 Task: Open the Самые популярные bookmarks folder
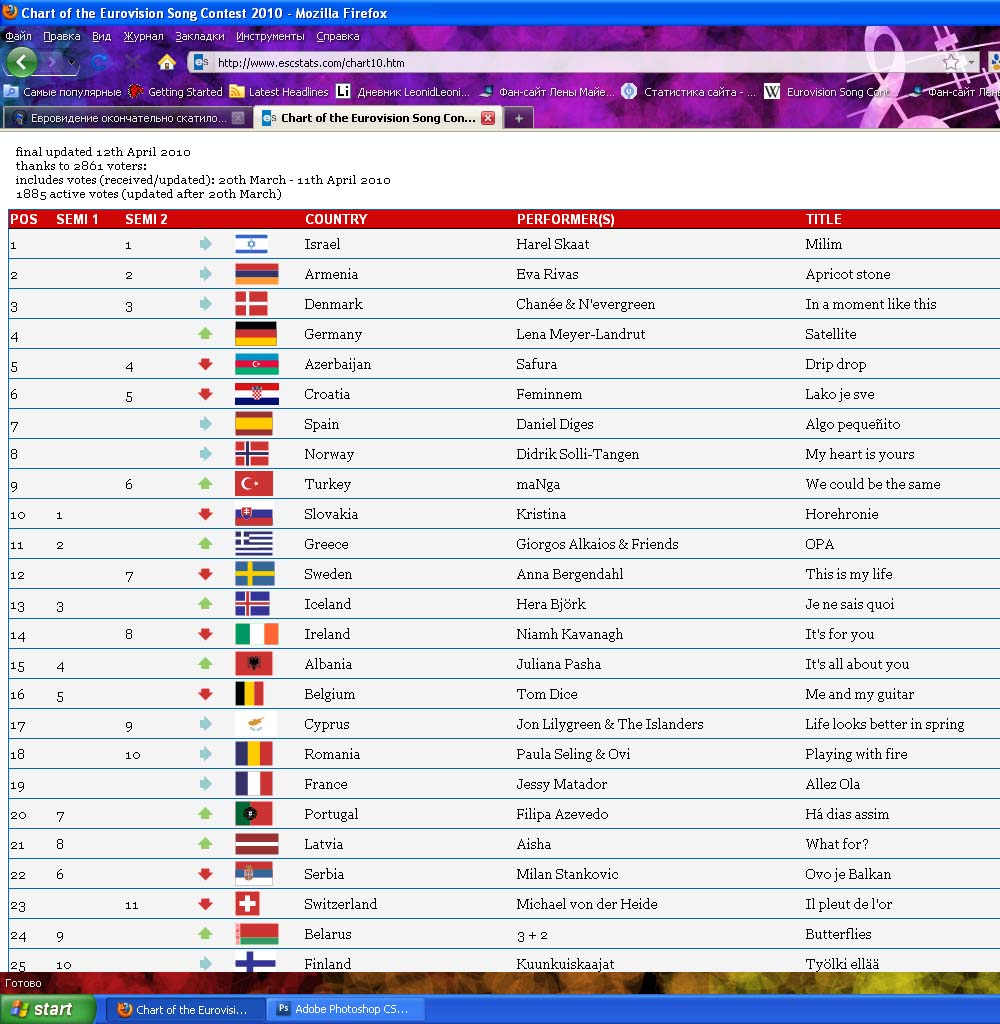coord(63,92)
